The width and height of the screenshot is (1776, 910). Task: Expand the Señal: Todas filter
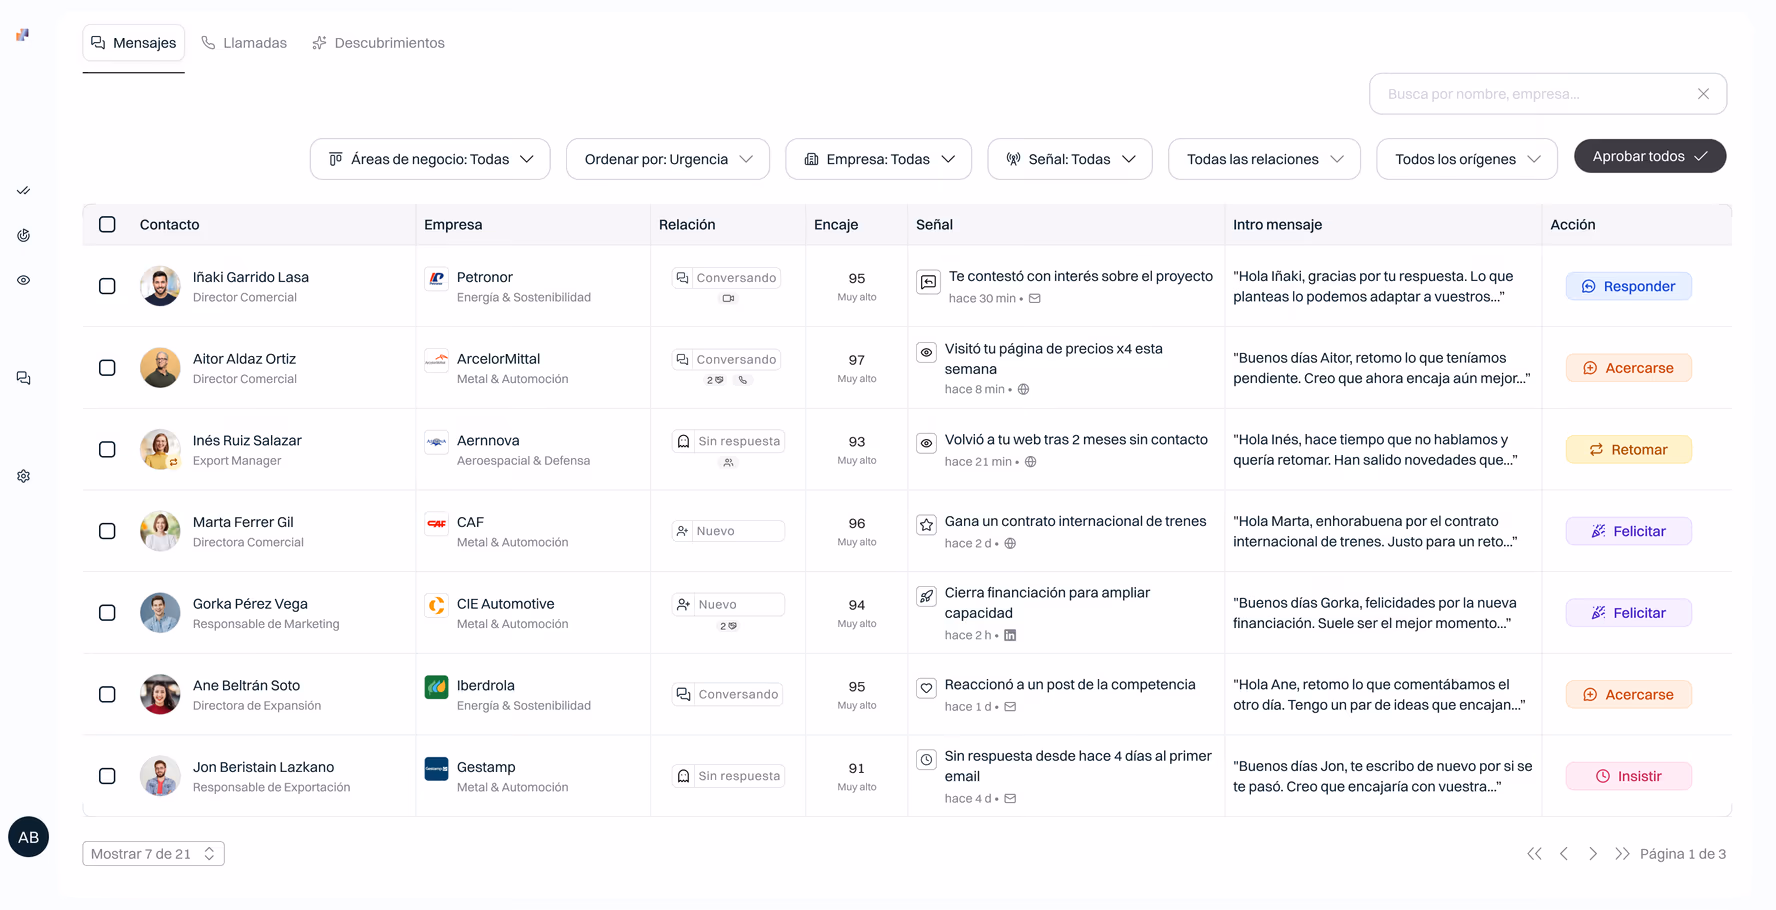pyautogui.click(x=1070, y=159)
